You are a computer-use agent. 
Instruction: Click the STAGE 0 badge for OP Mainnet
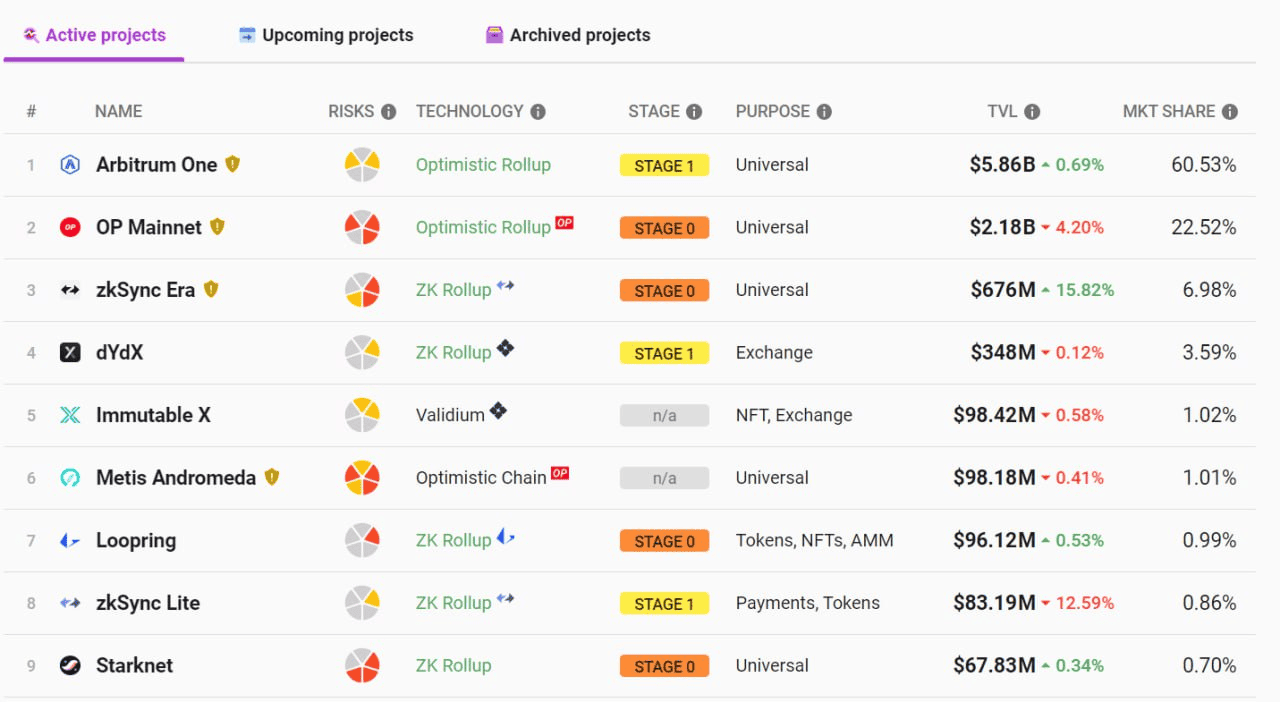click(x=664, y=228)
